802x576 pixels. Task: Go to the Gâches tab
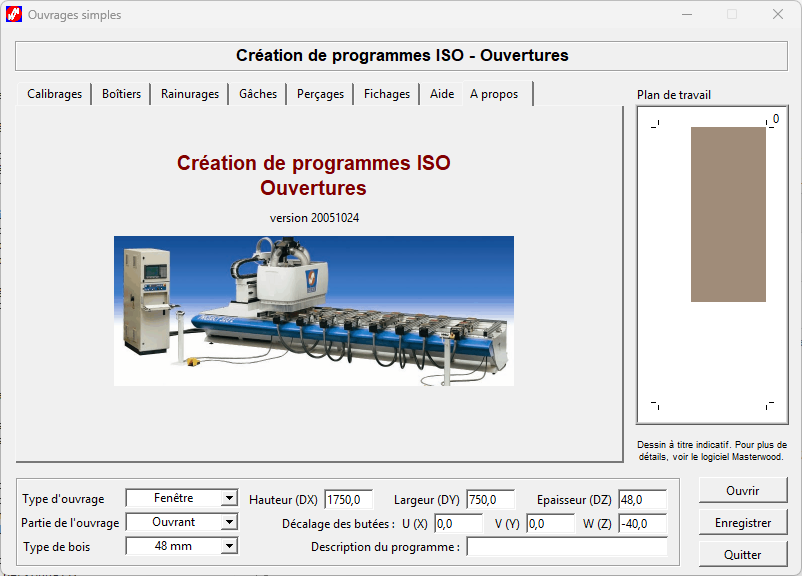(258, 94)
